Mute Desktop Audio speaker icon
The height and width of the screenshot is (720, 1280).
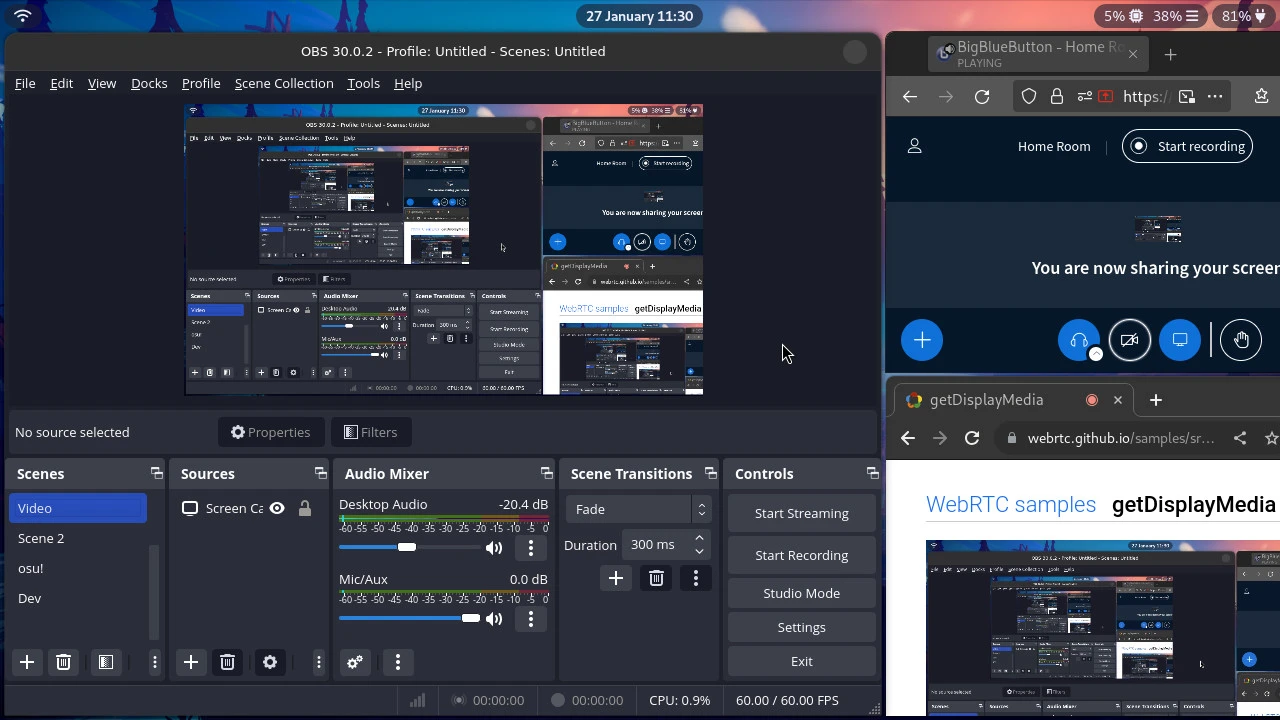[x=494, y=548]
